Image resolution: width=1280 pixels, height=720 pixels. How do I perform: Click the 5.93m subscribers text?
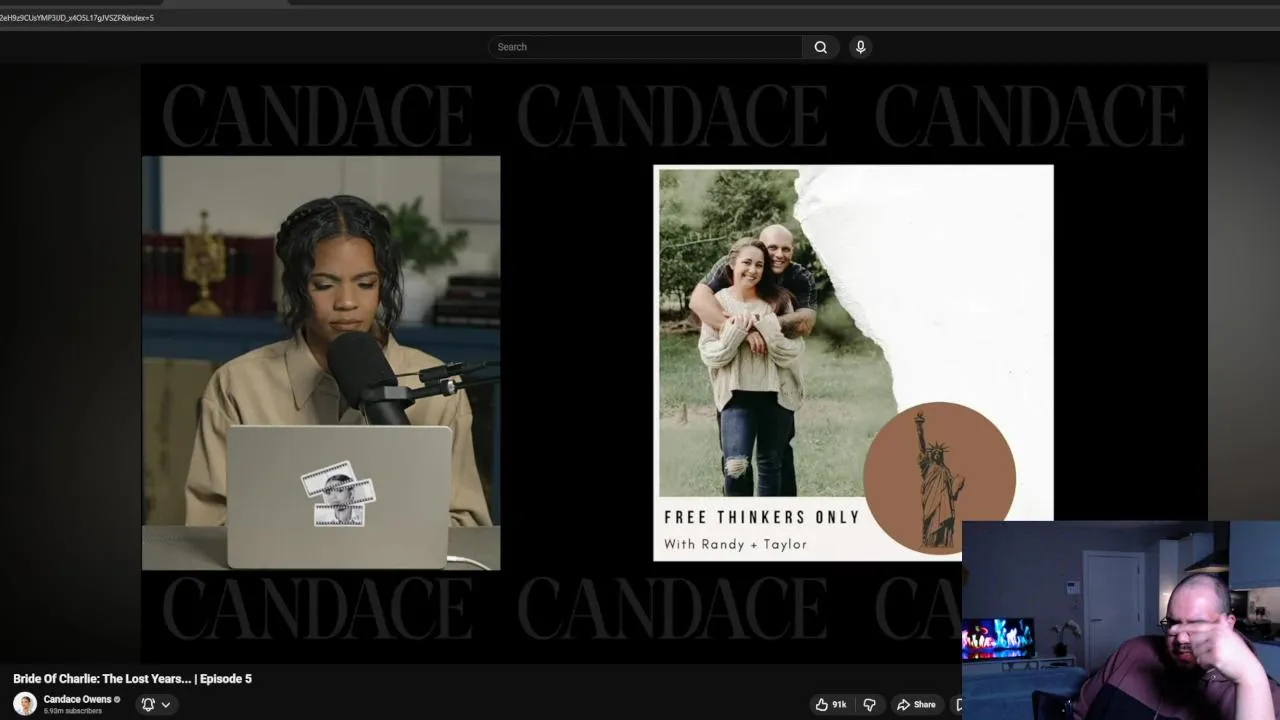pyautogui.click(x=73, y=711)
